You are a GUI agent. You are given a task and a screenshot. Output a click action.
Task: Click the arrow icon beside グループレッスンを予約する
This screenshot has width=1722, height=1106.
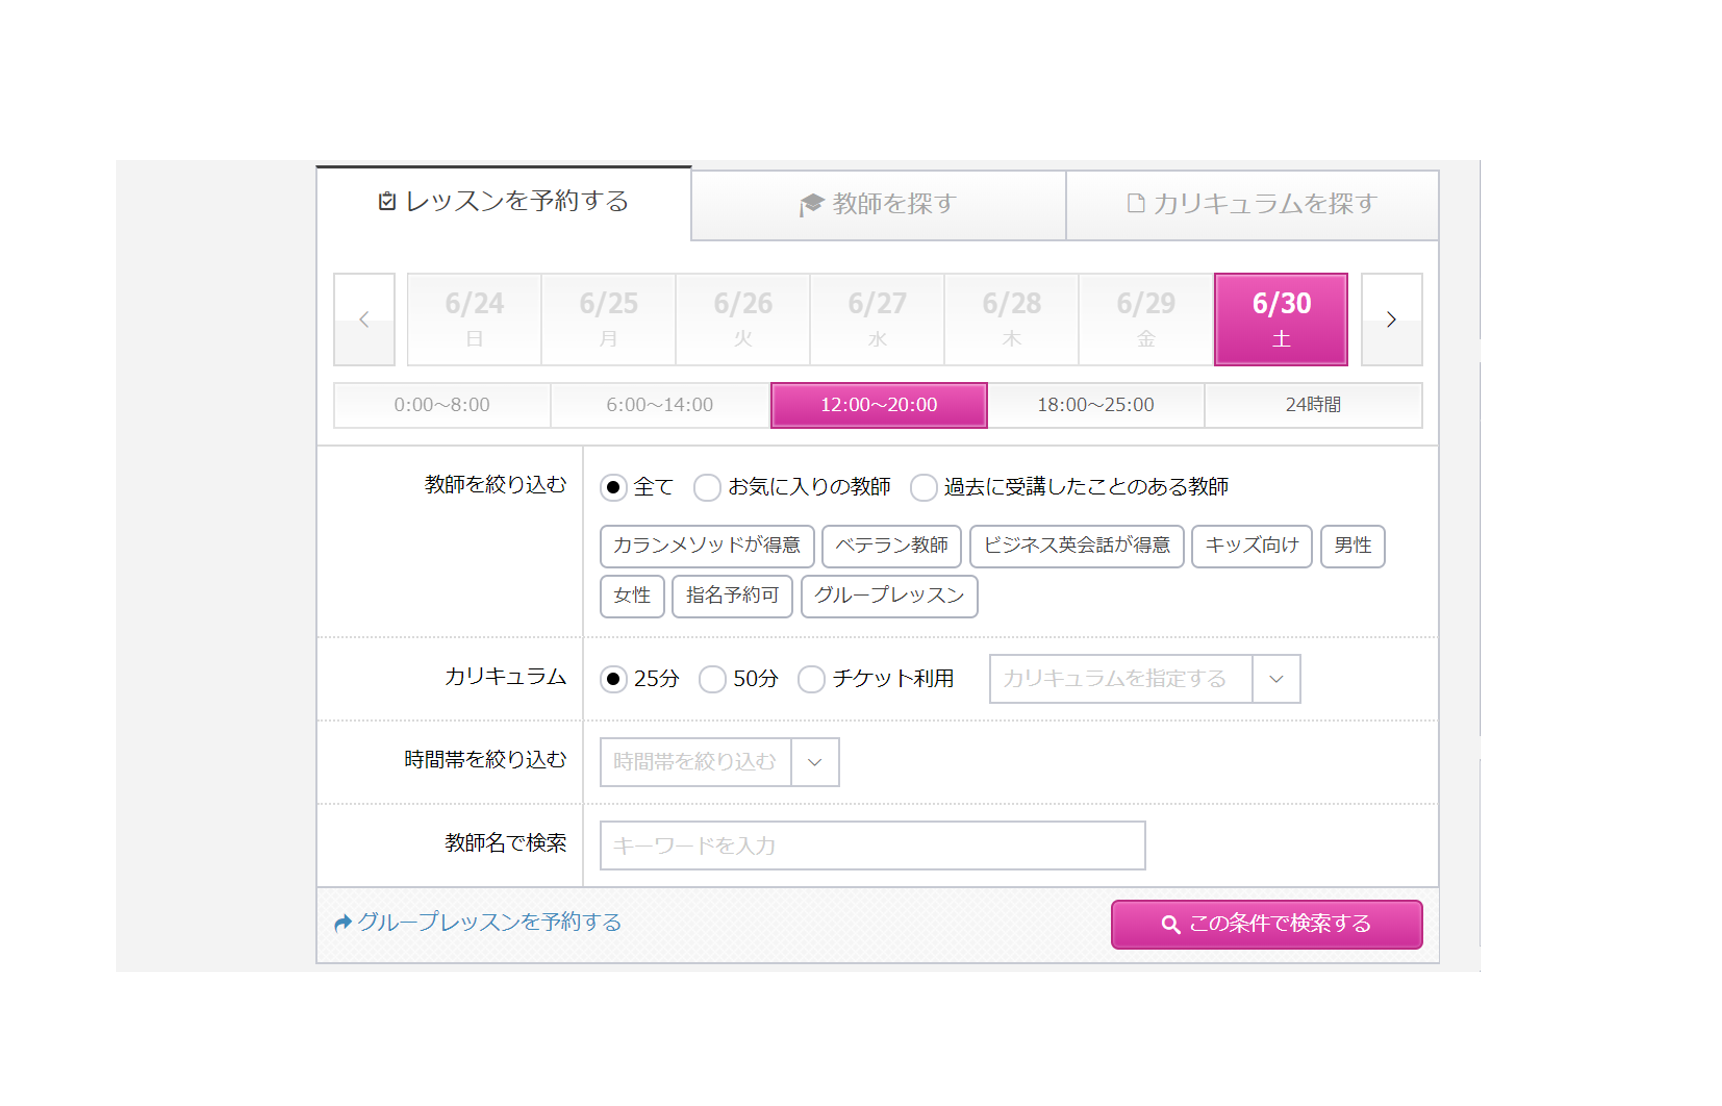pos(343,922)
